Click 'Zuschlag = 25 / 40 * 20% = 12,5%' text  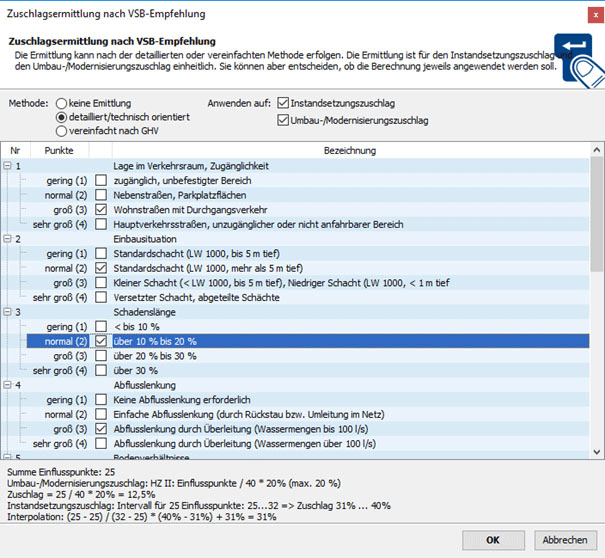coord(81,494)
